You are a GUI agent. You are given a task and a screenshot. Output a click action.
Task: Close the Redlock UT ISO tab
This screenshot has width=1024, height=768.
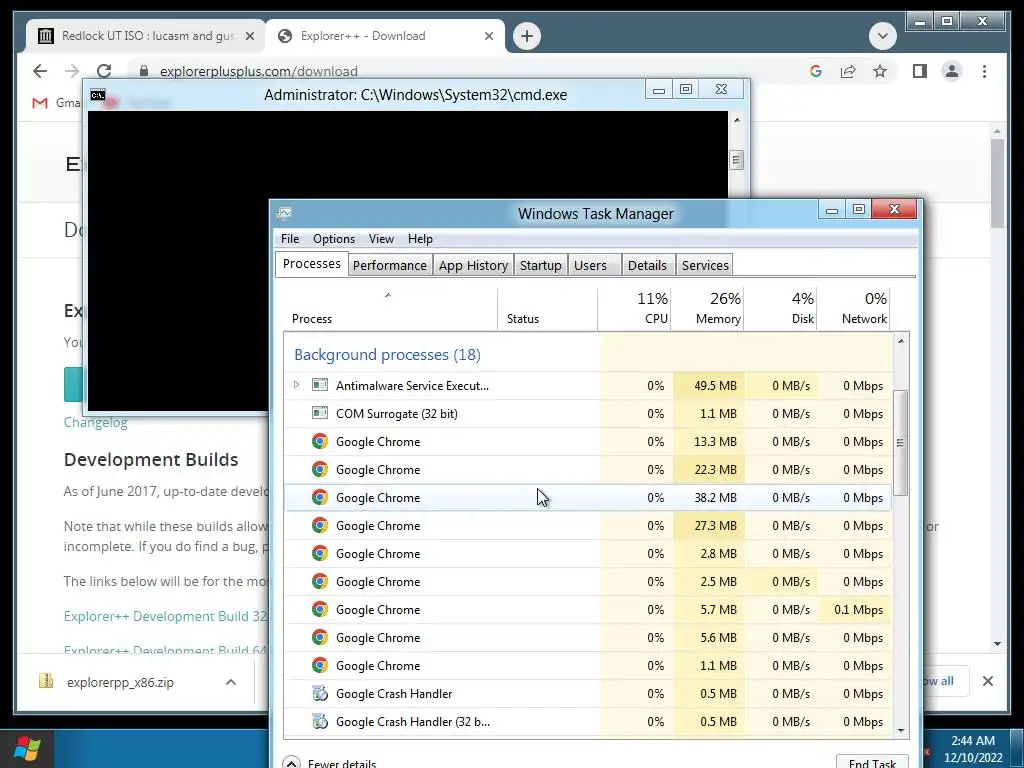[x=249, y=36]
